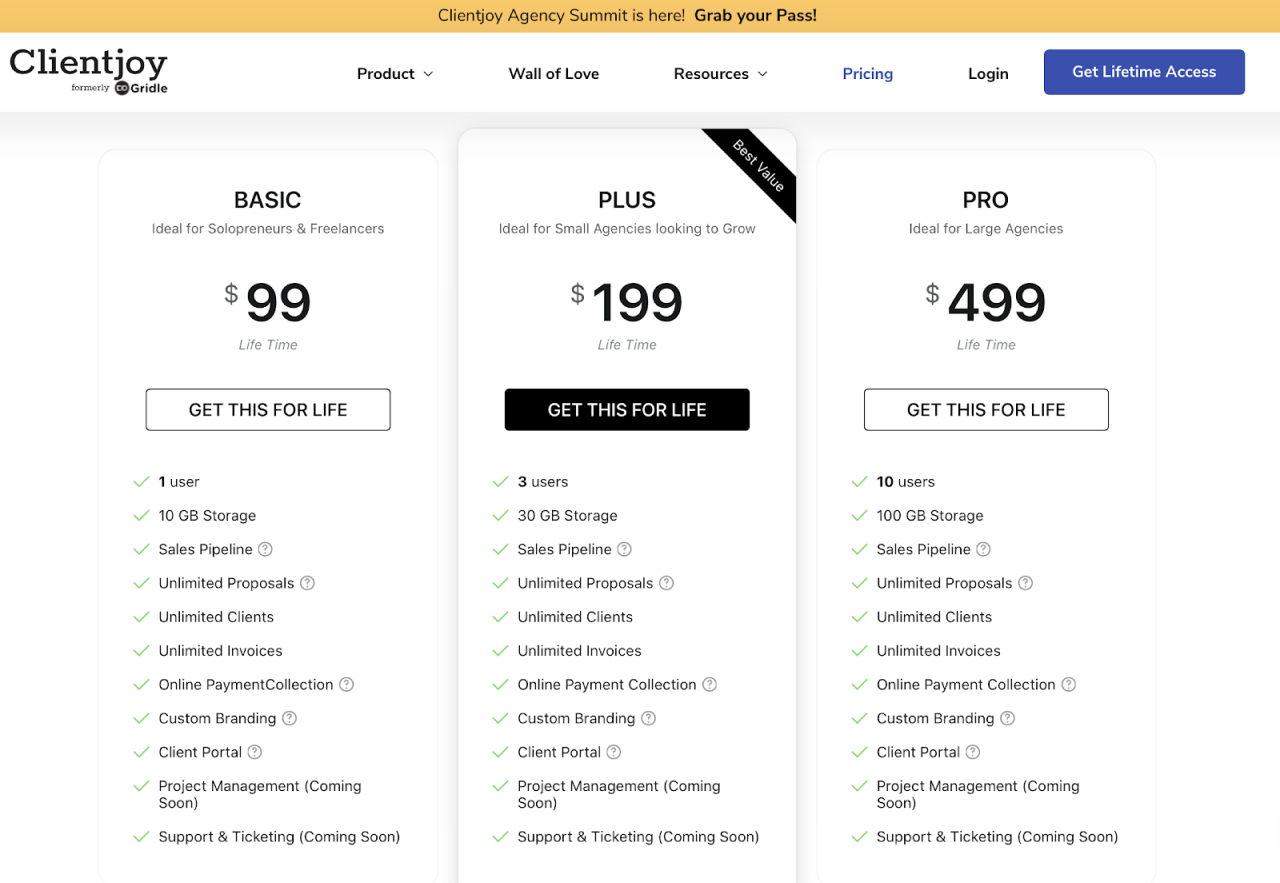This screenshot has width=1280, height=883.
Task: Select the Best Value ribbon on PLUS
Action: click(x=759, y=166)
